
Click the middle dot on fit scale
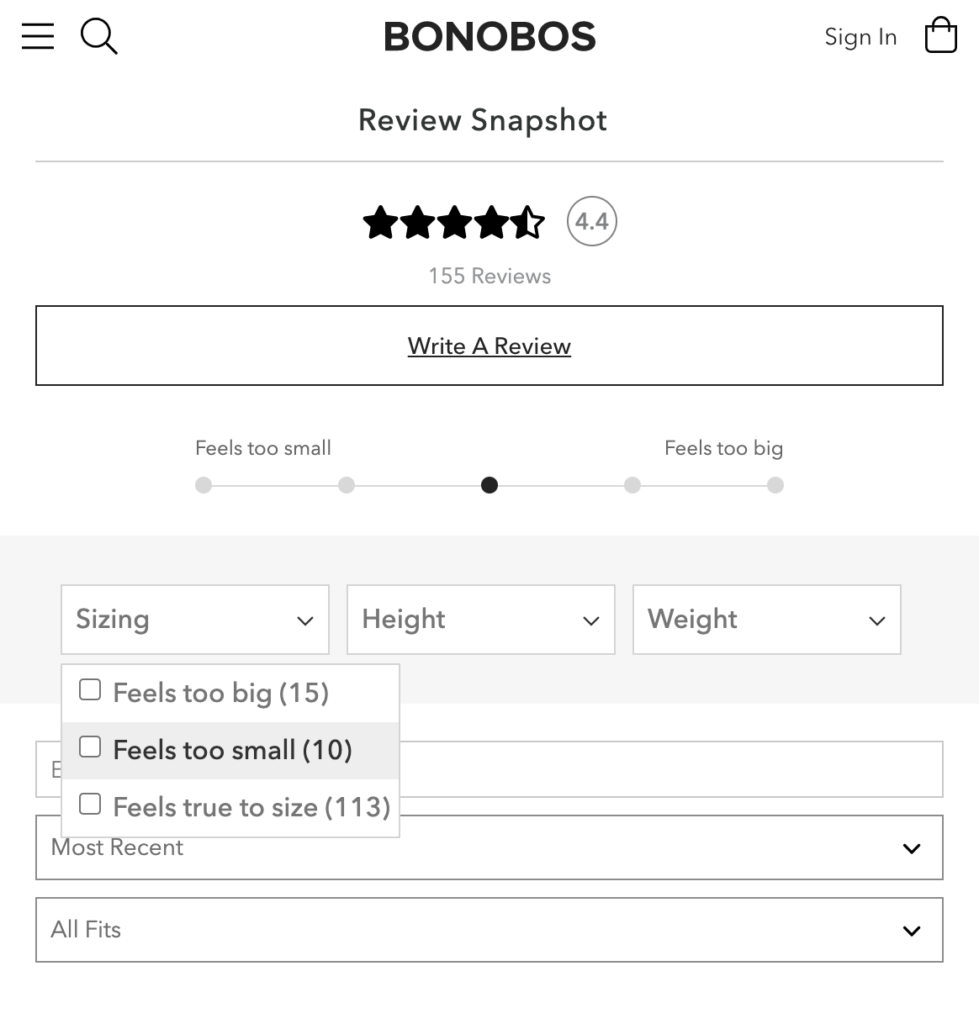click(489, 486)
